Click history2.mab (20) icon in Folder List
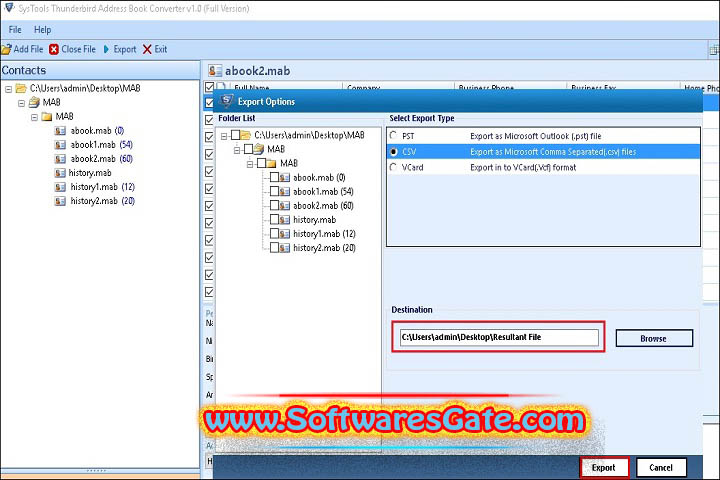This screenshot has height=480, width=720. 284,248
